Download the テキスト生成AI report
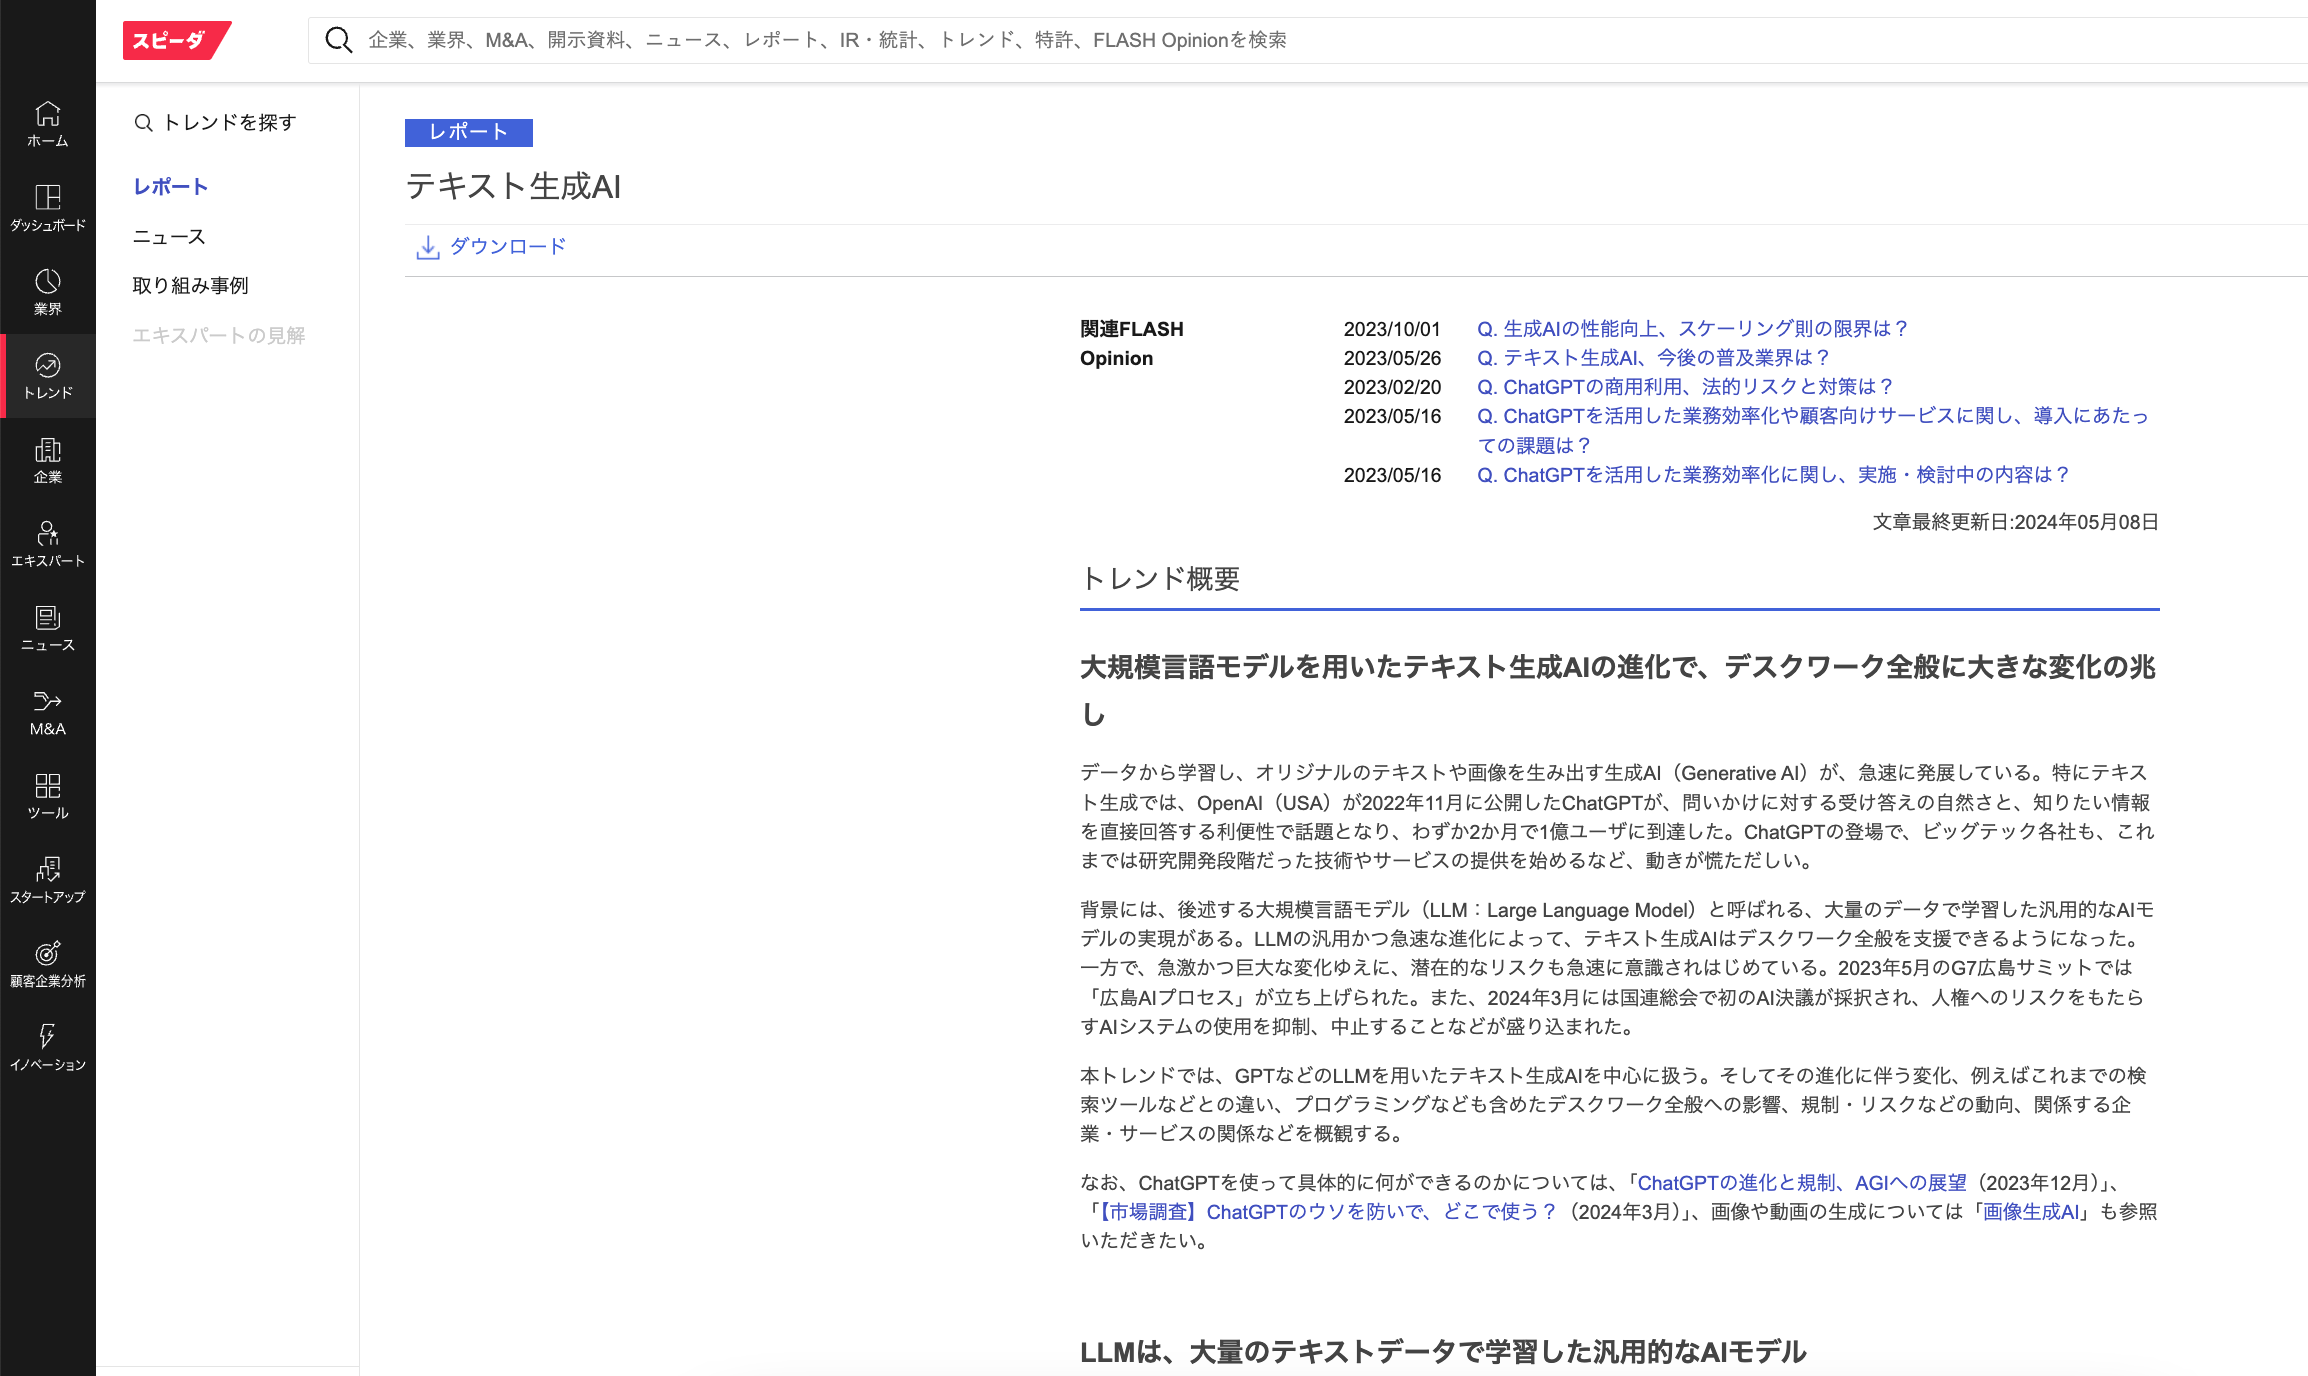 [491, 246]
